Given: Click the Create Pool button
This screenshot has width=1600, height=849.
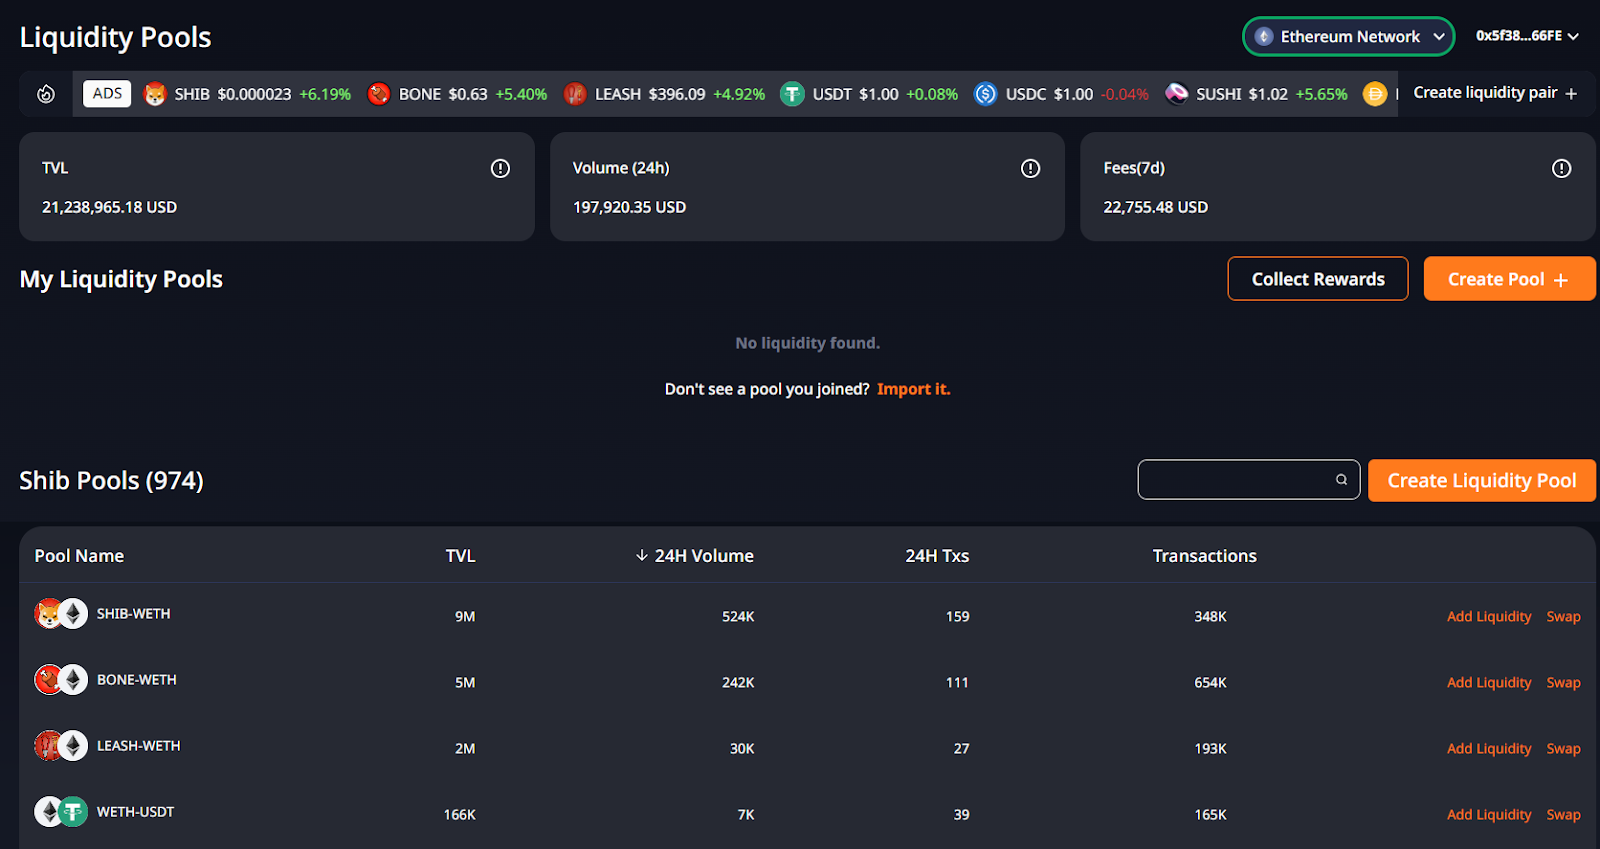Looking at the screenshot, I should point(1509,279).
